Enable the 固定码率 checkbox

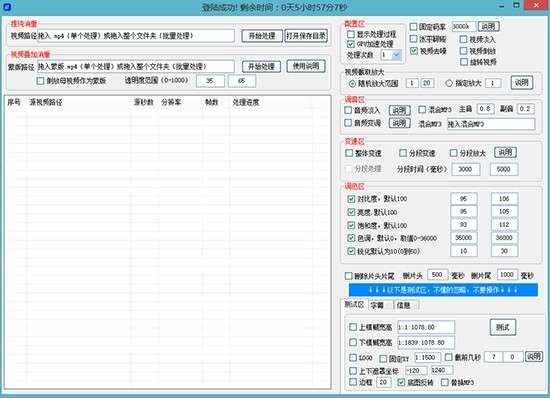414,27
